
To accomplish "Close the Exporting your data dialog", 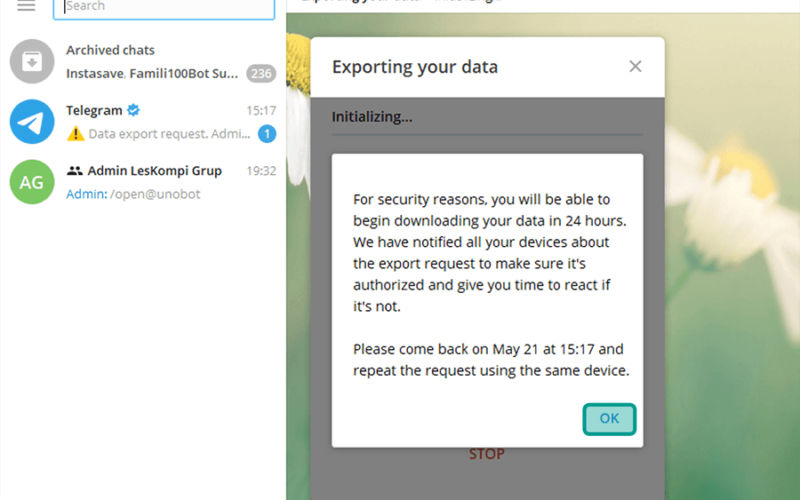I will [635, 66].
